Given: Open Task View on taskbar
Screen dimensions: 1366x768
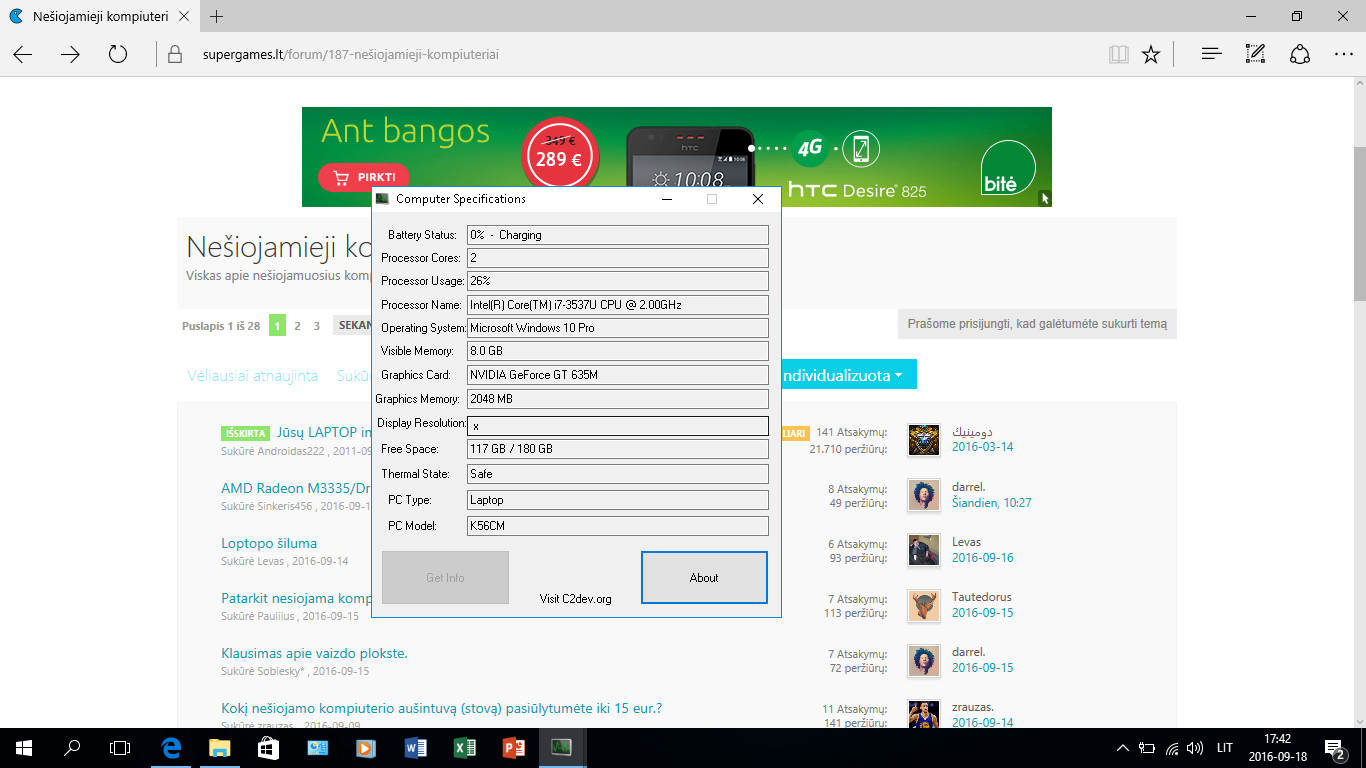Looking at the screenshot, I should (120, 747).
